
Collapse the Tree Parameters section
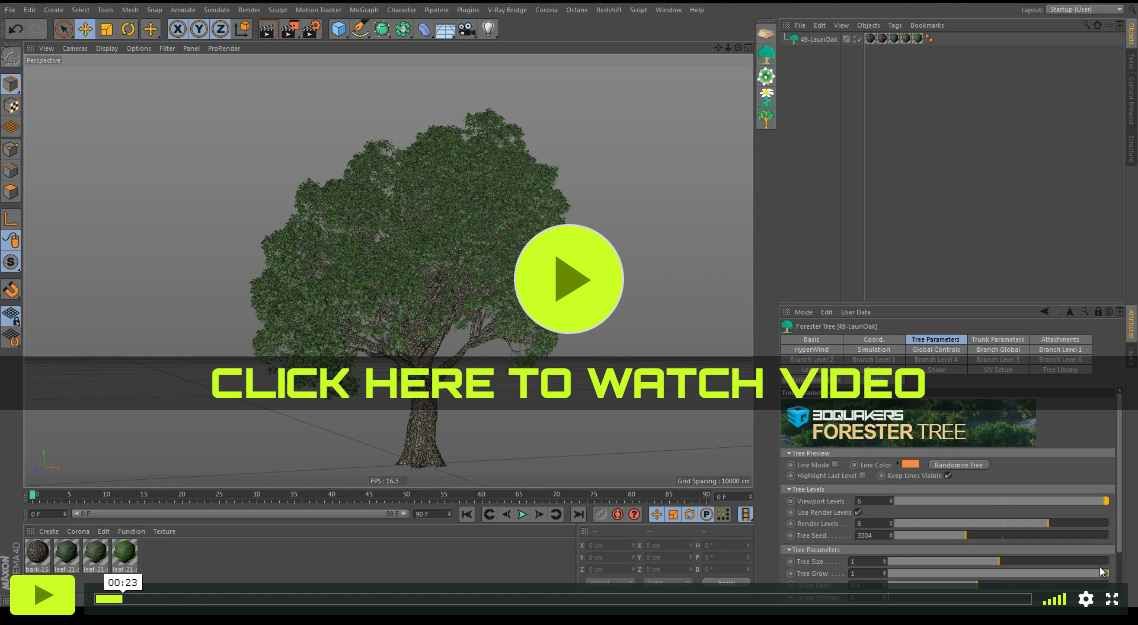(x=789, y=550)
